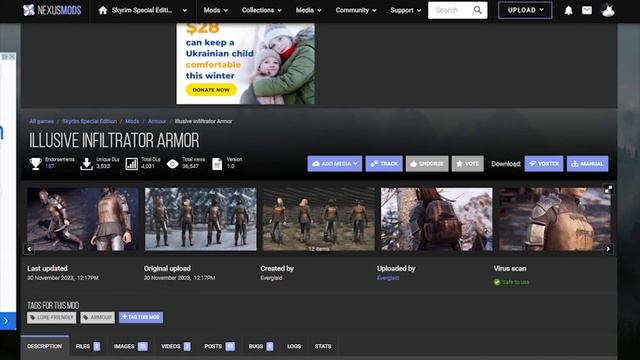Click Donate Now in the banner ad

coord(211,90)
